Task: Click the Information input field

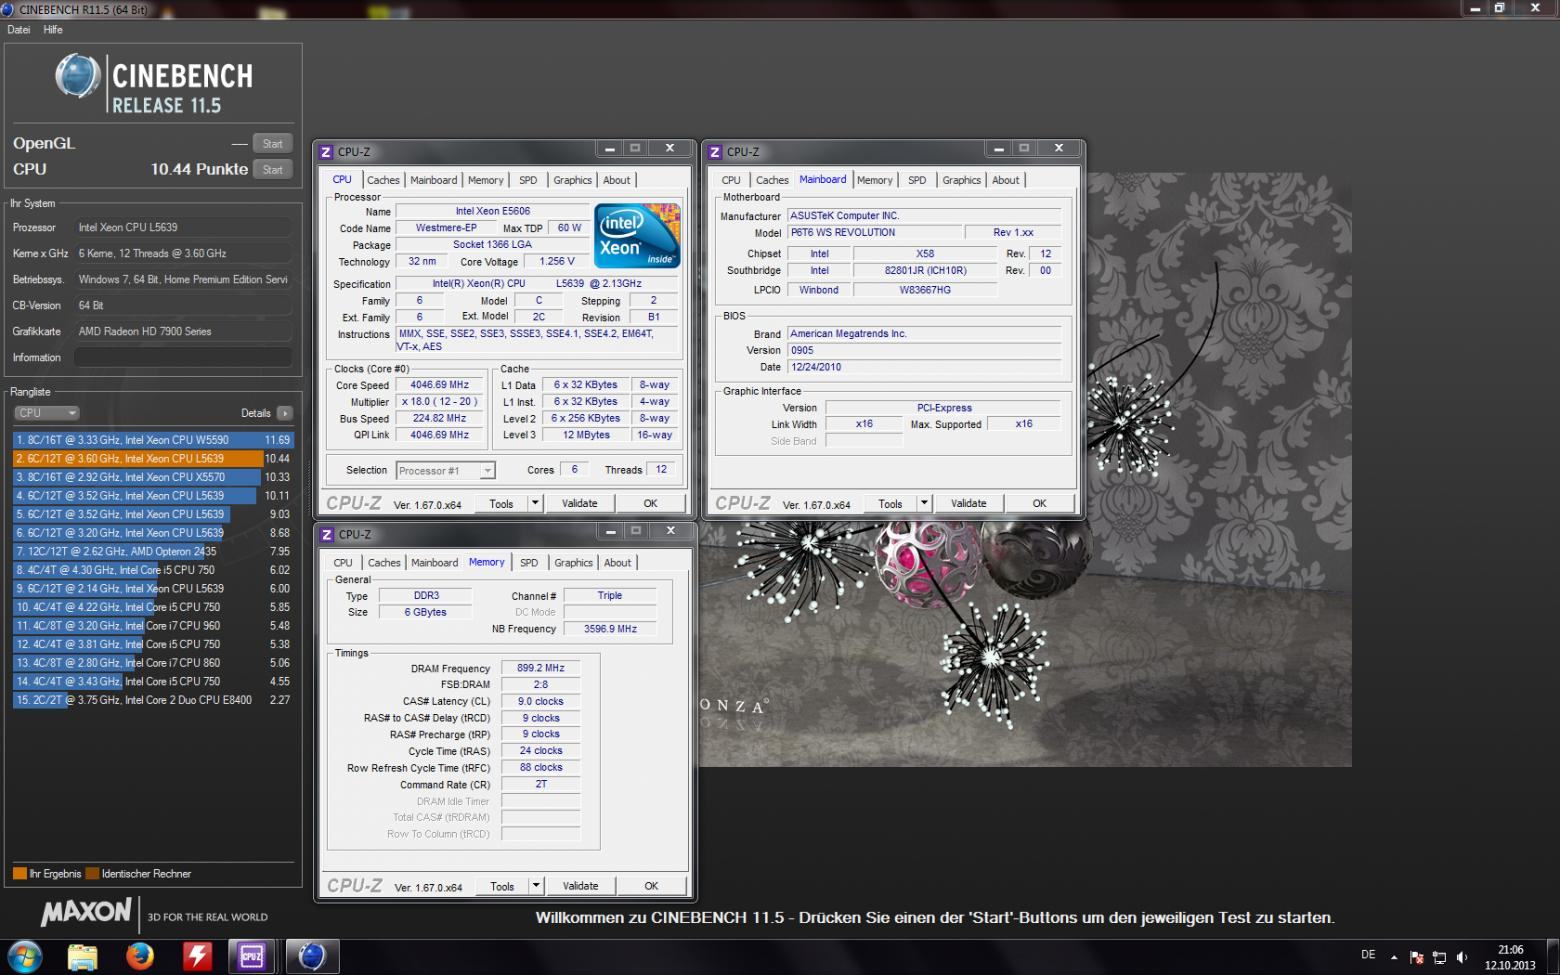Action: tap(183, 357)
